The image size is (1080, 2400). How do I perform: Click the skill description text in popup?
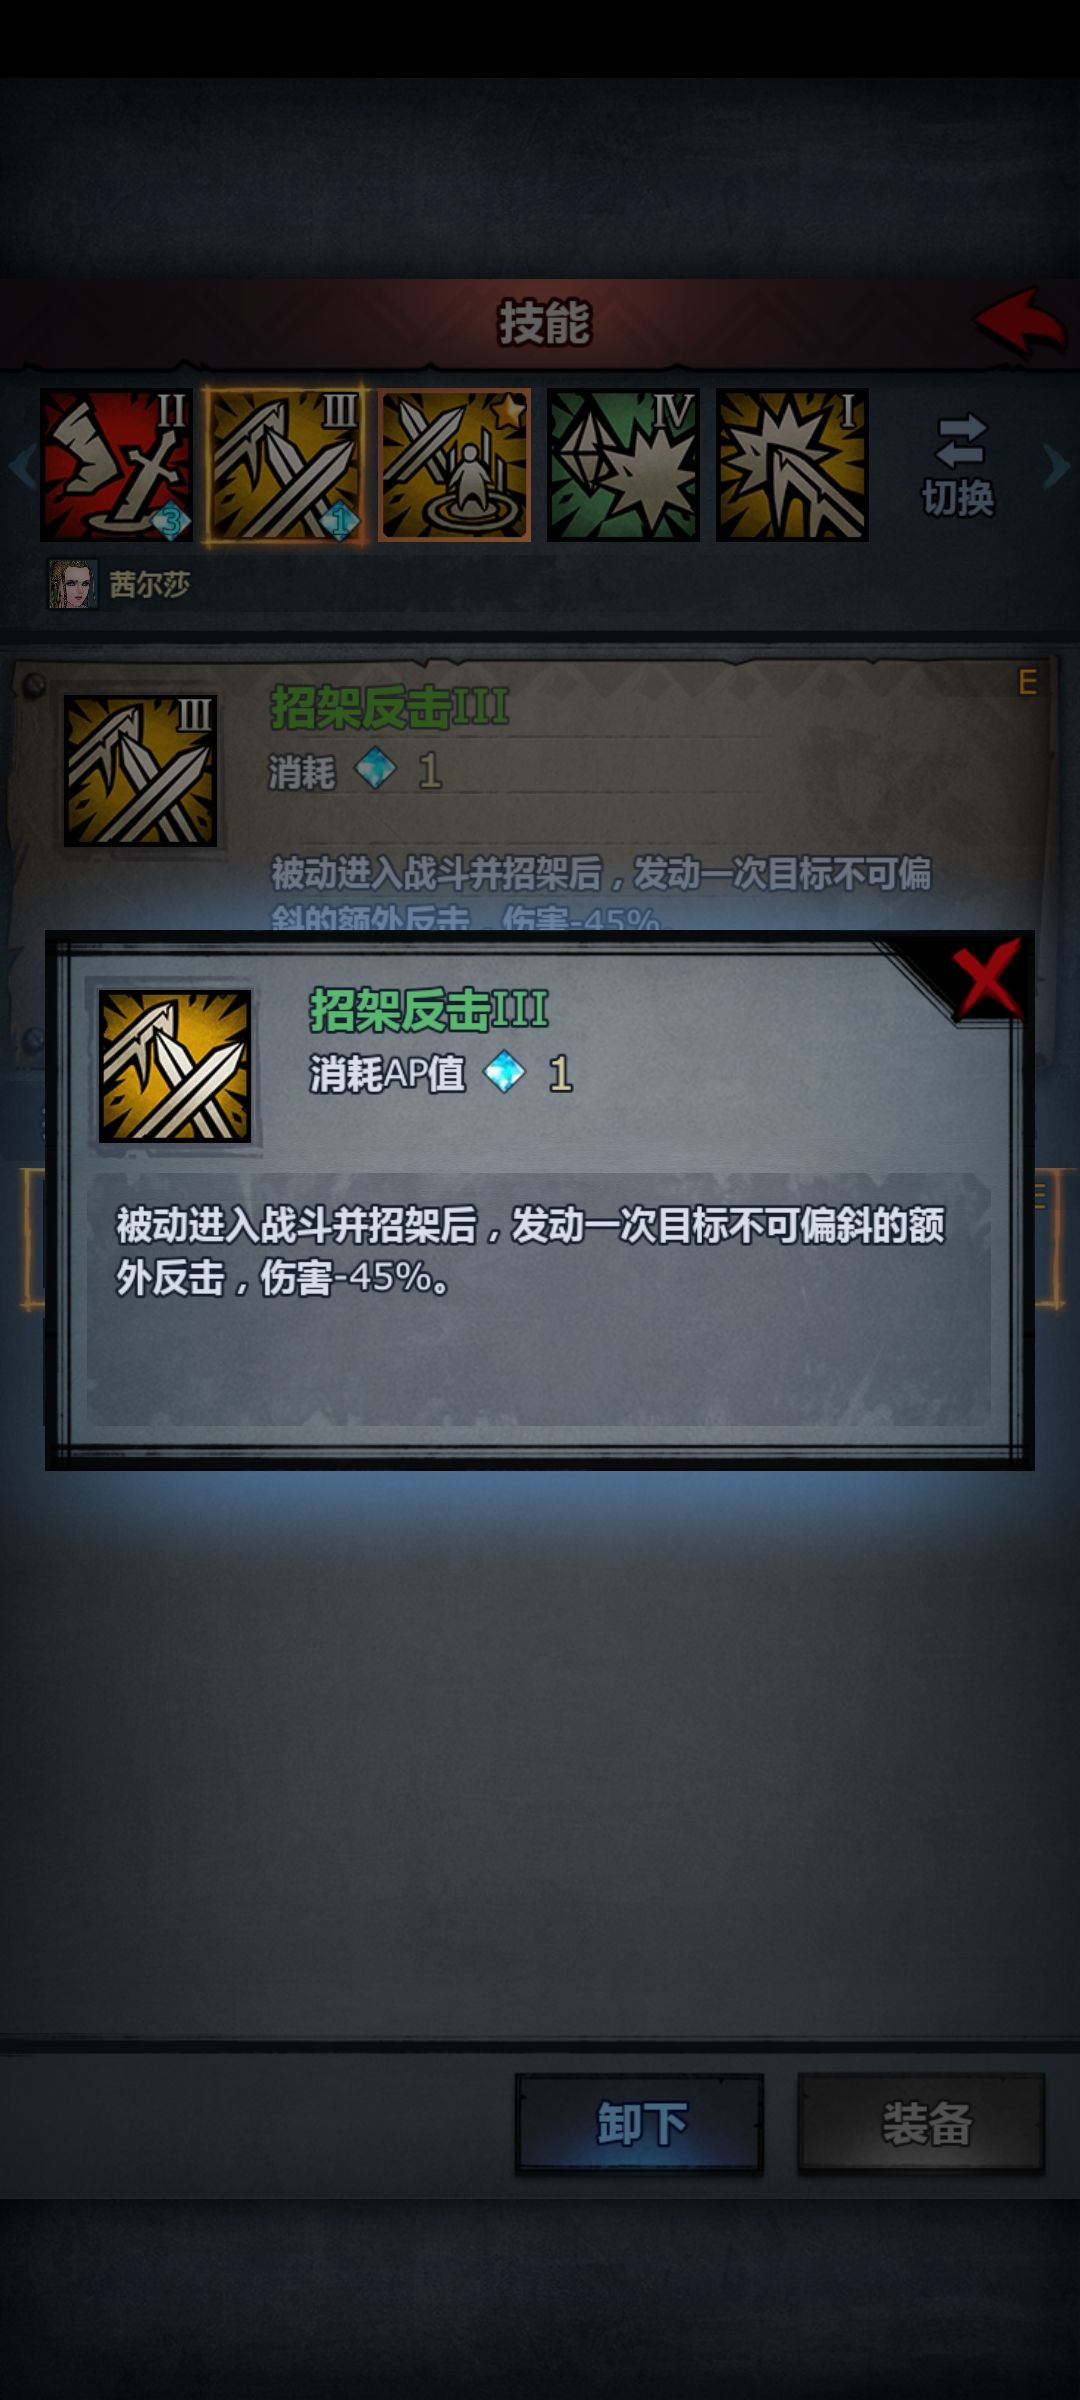[x=530, y=1251]
